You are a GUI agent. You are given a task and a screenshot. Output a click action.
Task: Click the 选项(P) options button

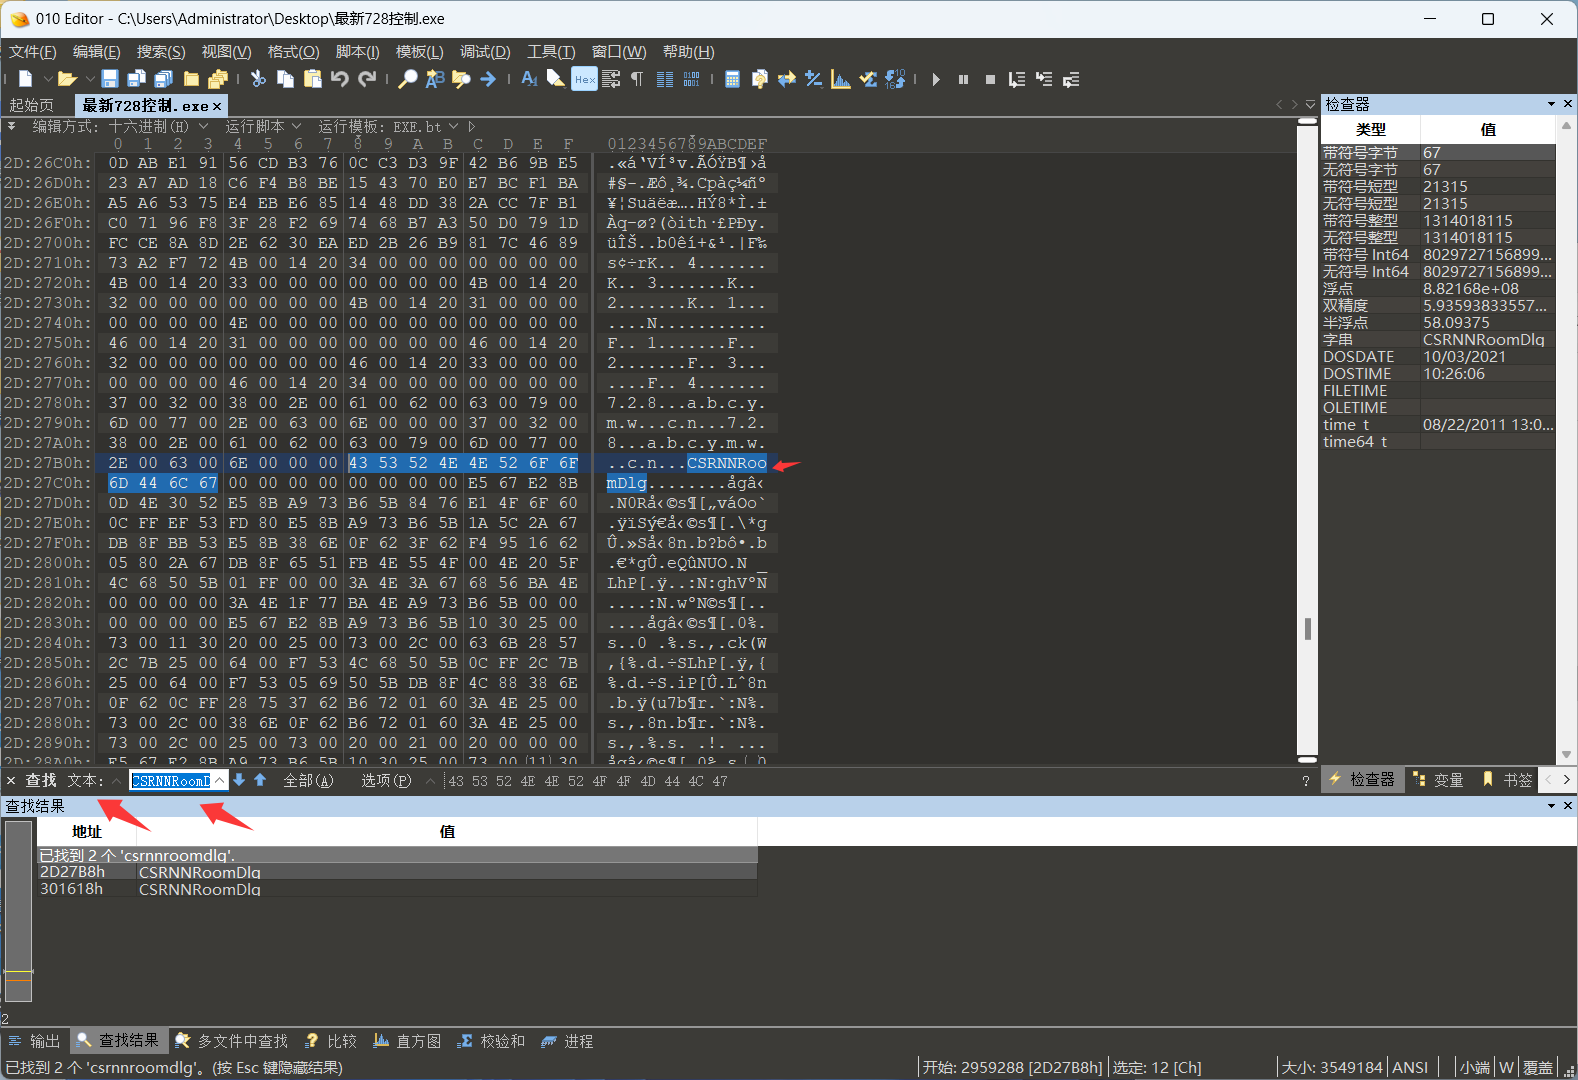pyautogui.click(x=386, y=780)
